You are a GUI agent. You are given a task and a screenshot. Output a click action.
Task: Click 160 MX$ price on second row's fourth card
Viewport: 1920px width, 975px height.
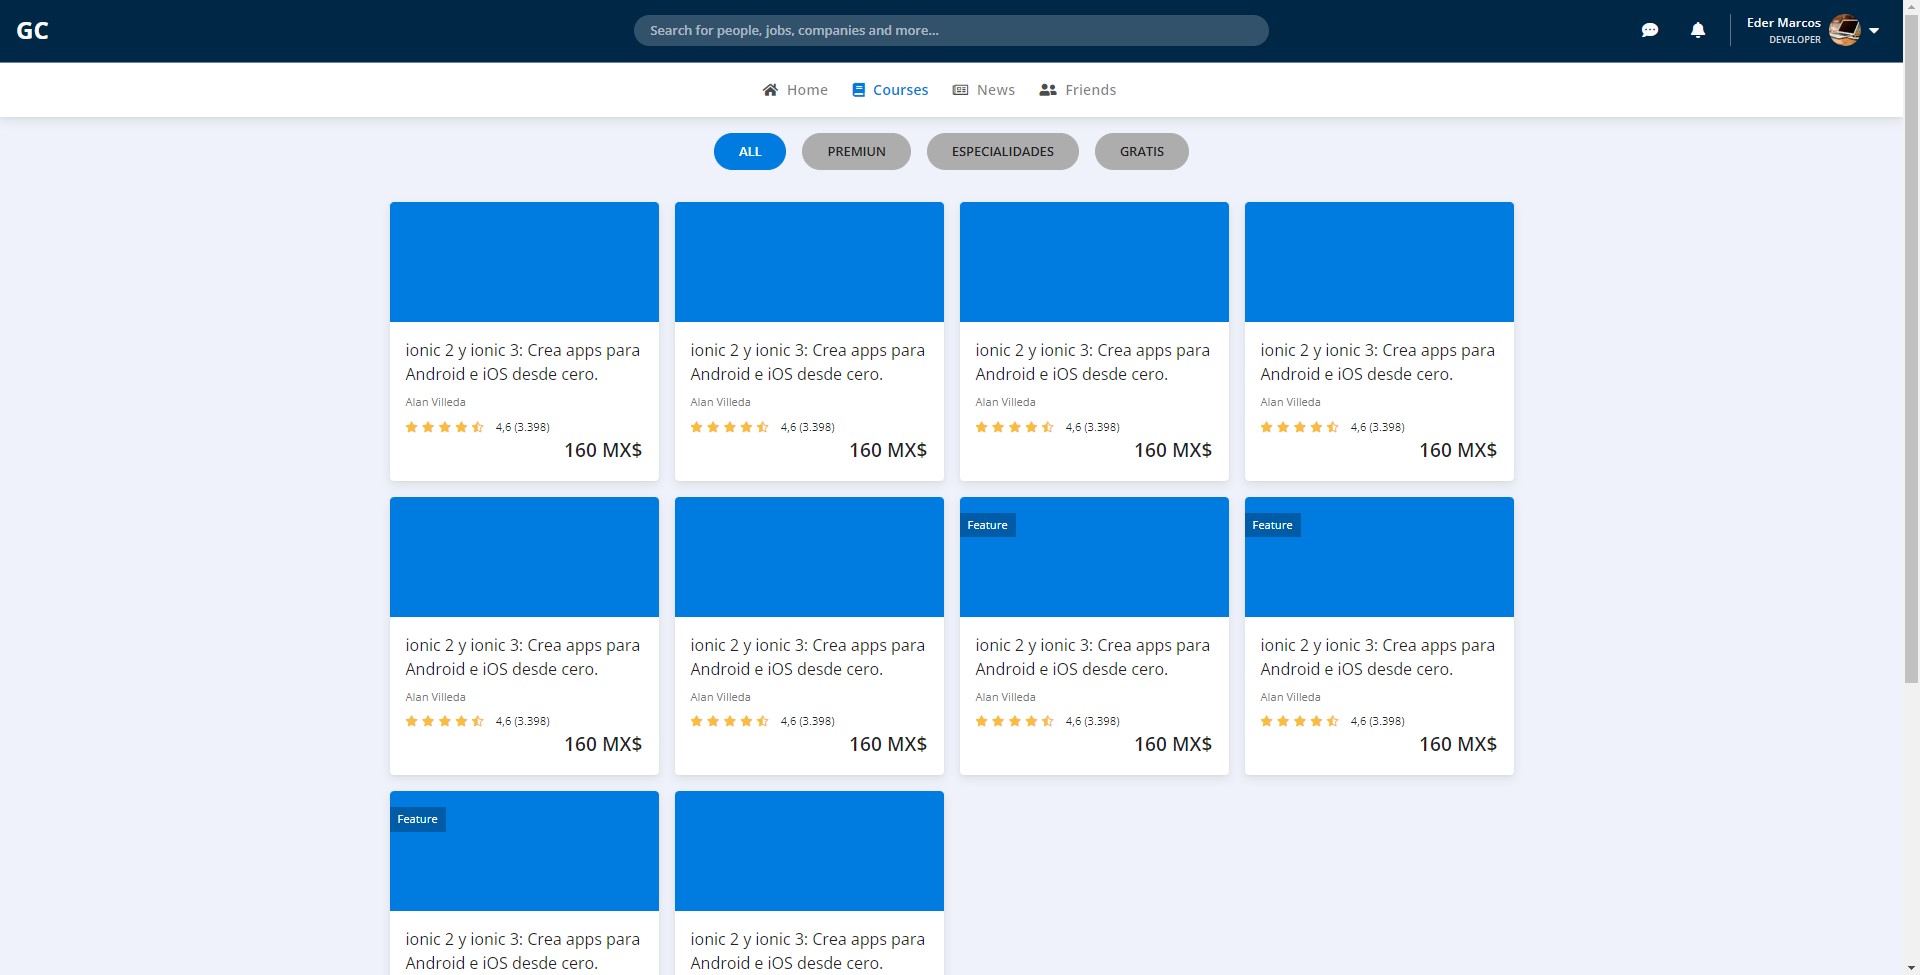[1458, 744]
